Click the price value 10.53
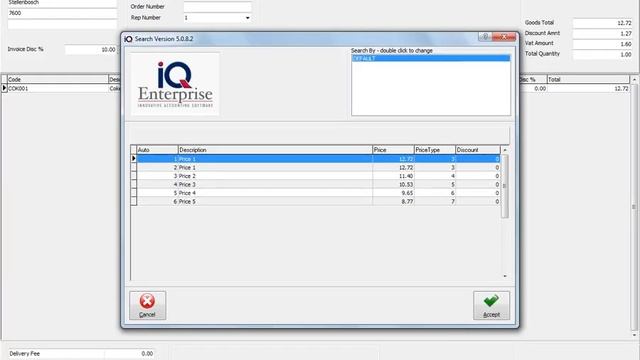 [x=406, y=184]
